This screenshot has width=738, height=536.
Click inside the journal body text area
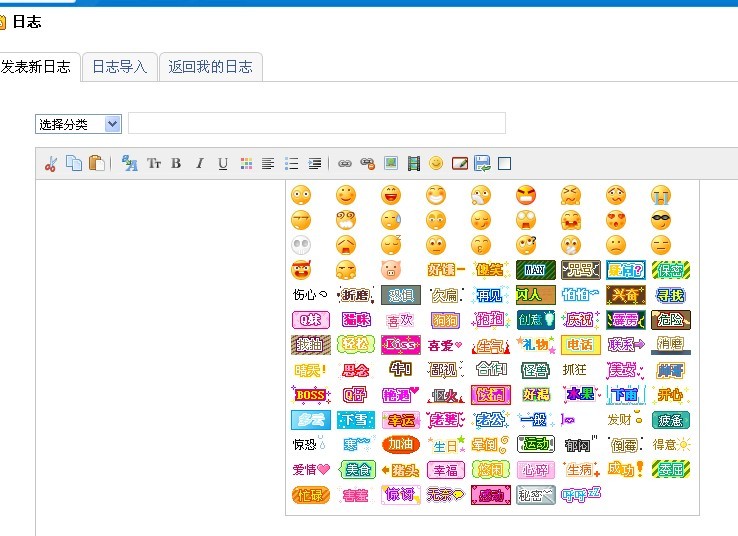[160, 358]
